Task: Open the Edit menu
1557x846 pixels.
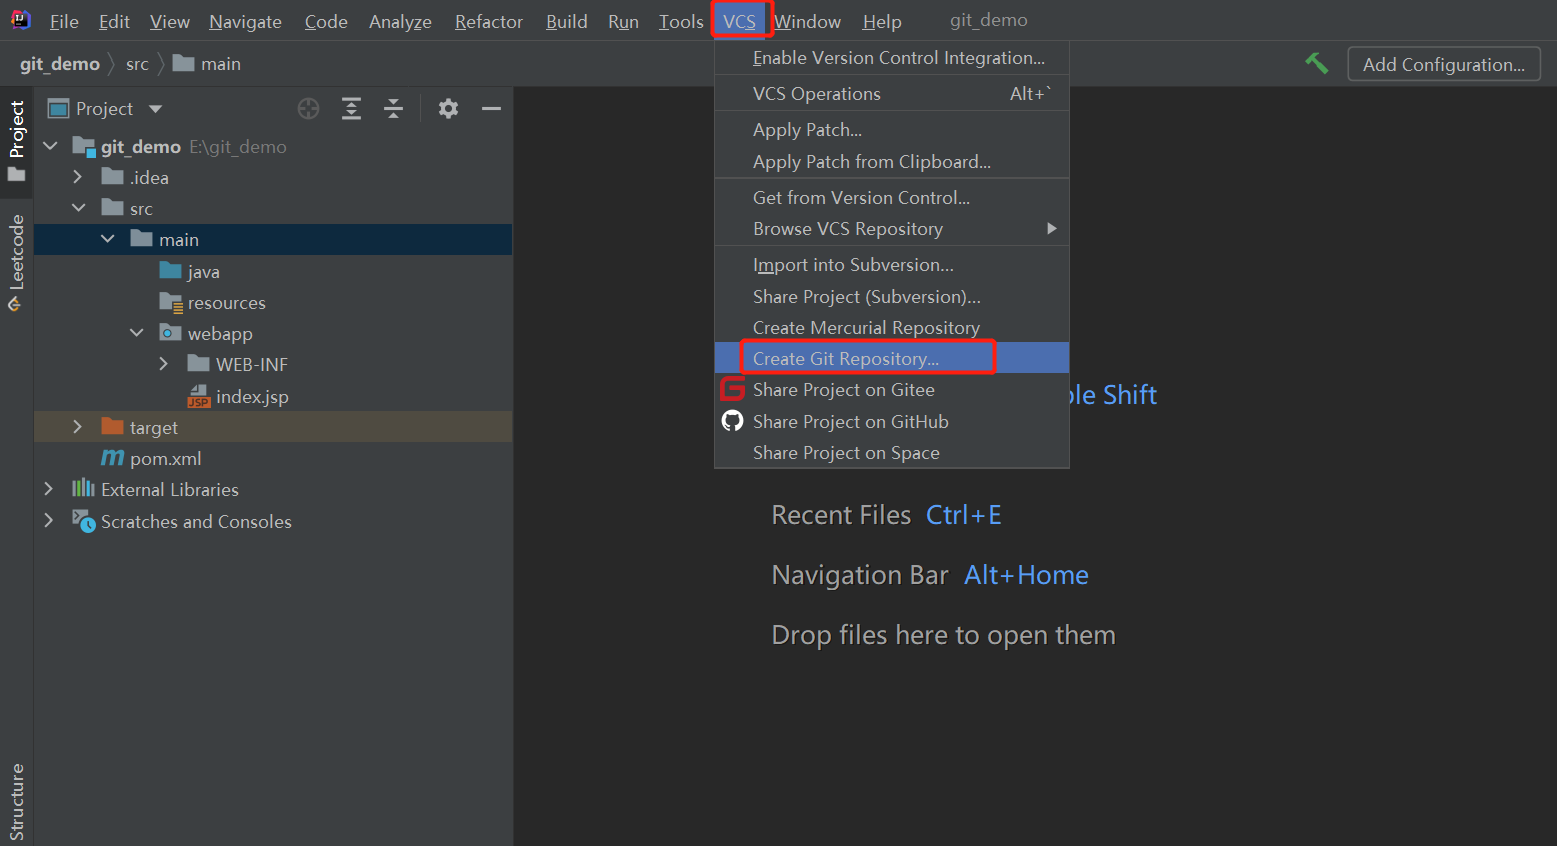Action: coord(114,21)
